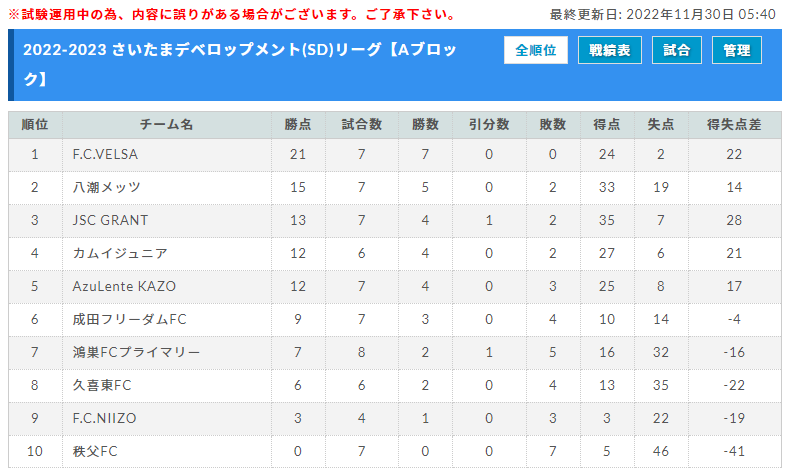Click the 得失点差 column header
Screen dimensions: 789x474
click(734, 125)
